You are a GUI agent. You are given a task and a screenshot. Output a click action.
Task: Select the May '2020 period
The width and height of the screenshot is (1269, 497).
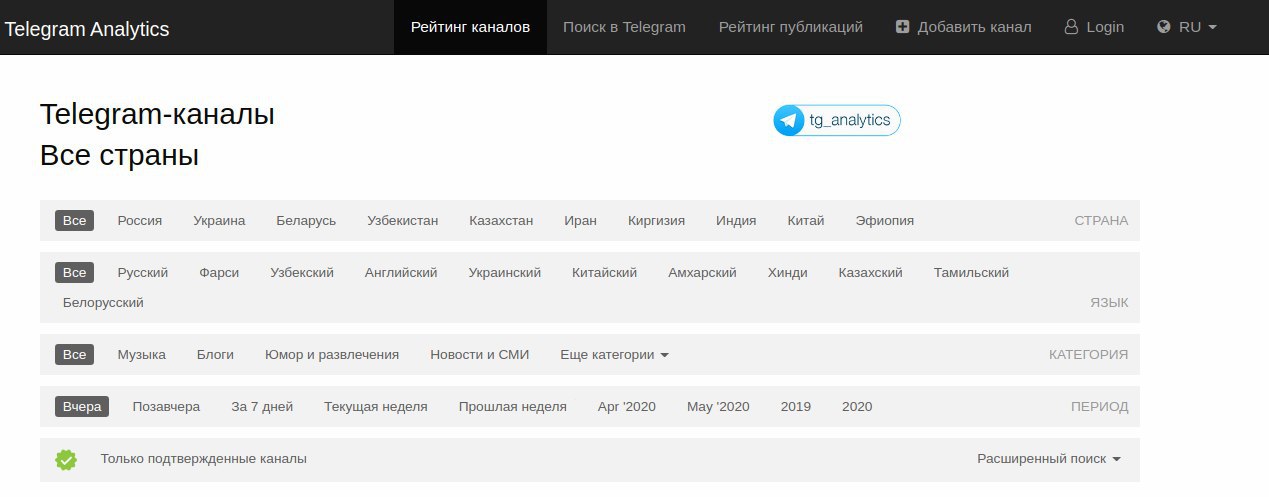tap(718, 406)
